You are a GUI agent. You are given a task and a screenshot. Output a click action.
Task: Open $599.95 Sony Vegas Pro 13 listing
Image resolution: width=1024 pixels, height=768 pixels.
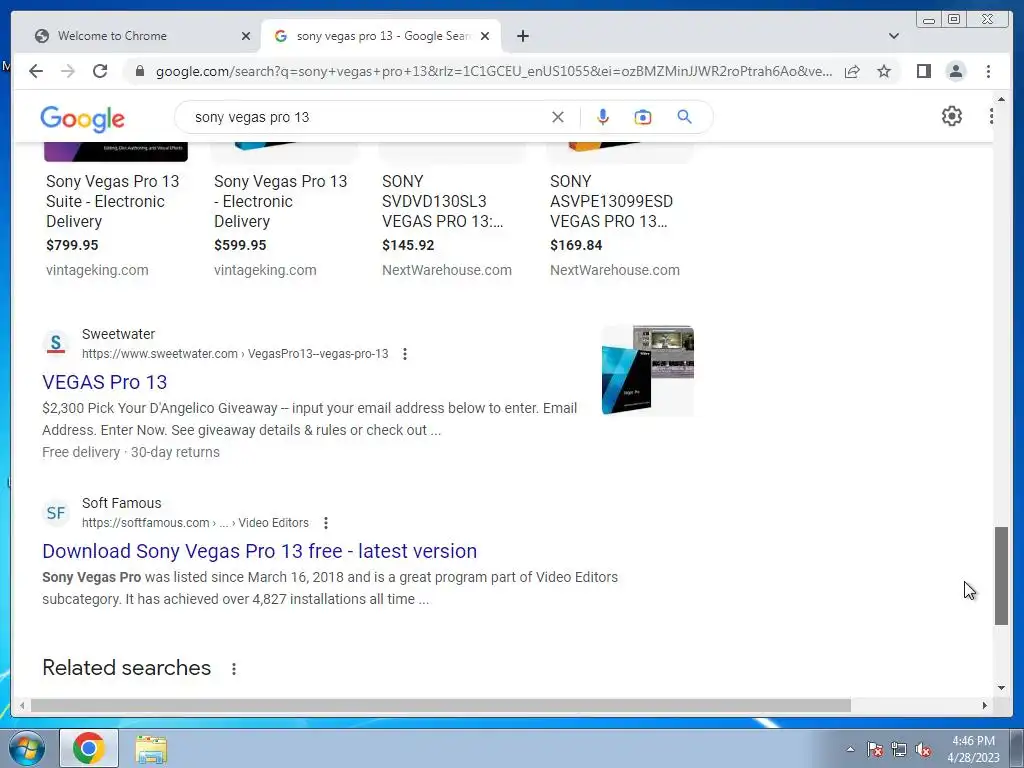coord(281,201)
